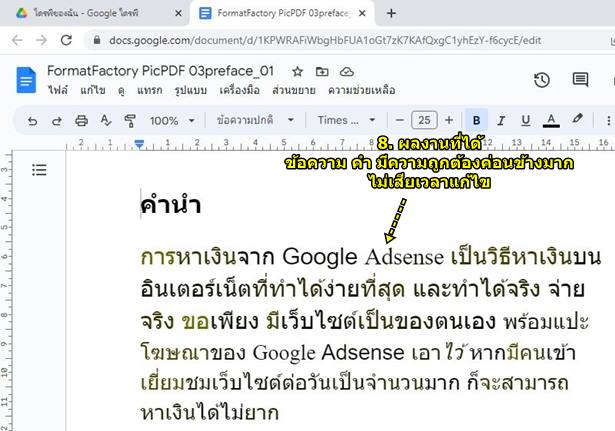
Task: Reload the page
Action: pyautogui.click(x=66, y=40)
